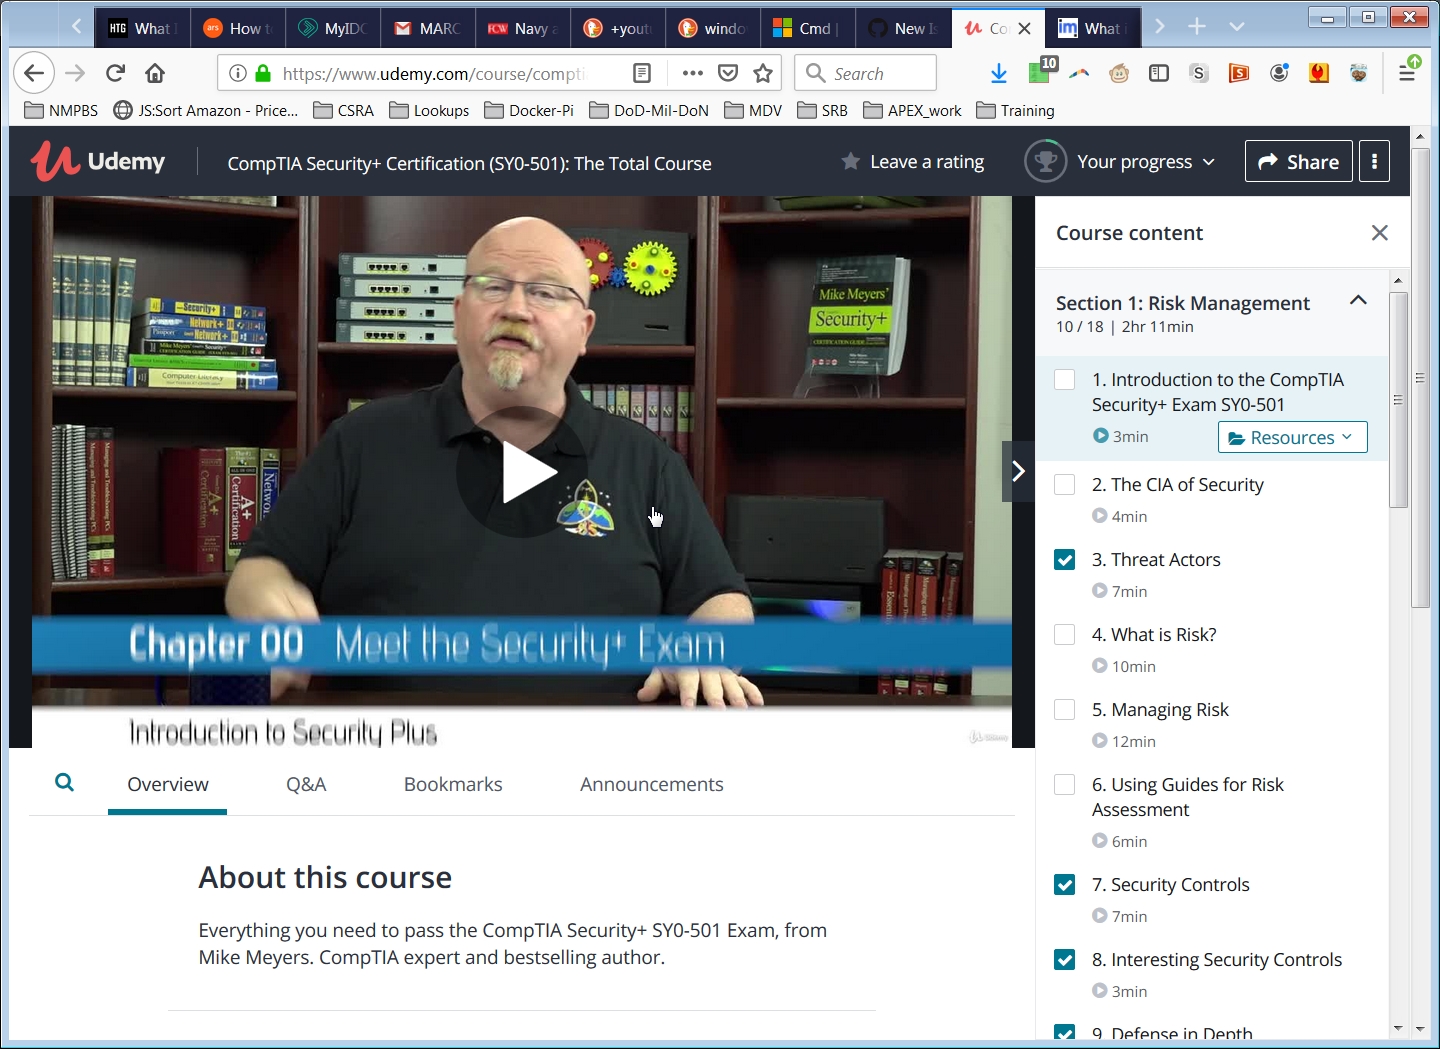The width and height of the screenshot is (1440, 1049).
Task: Open the three-dot more options menu in header
Action: [1375, 161]
